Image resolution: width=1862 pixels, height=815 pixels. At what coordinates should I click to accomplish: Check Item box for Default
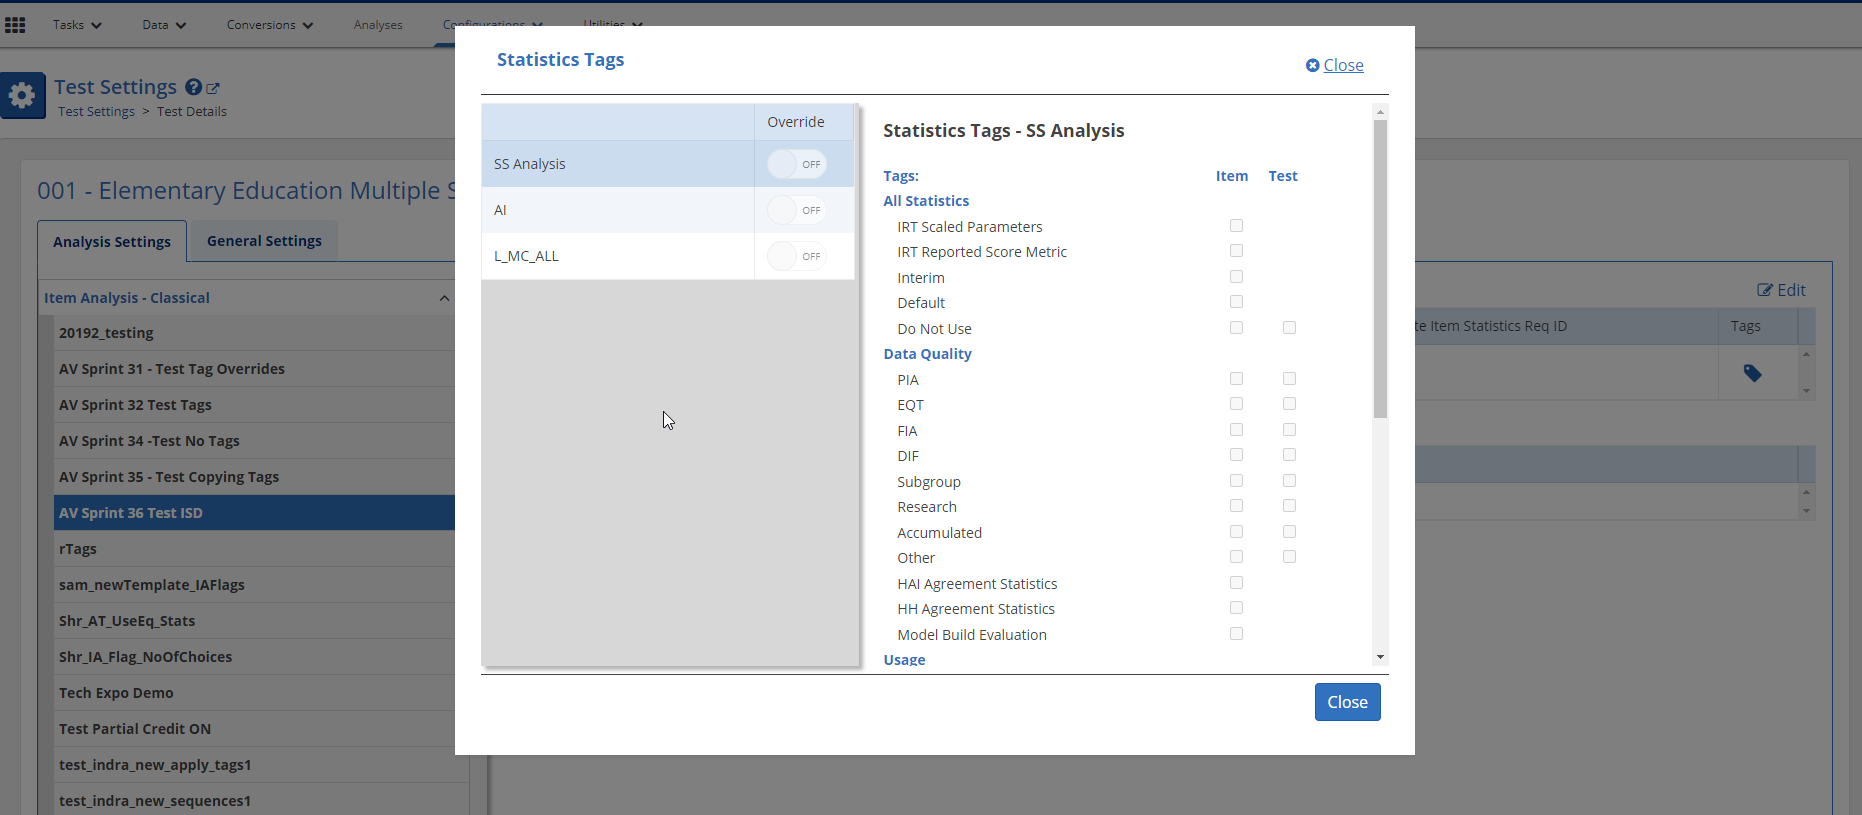click(x=1236, y=302)
